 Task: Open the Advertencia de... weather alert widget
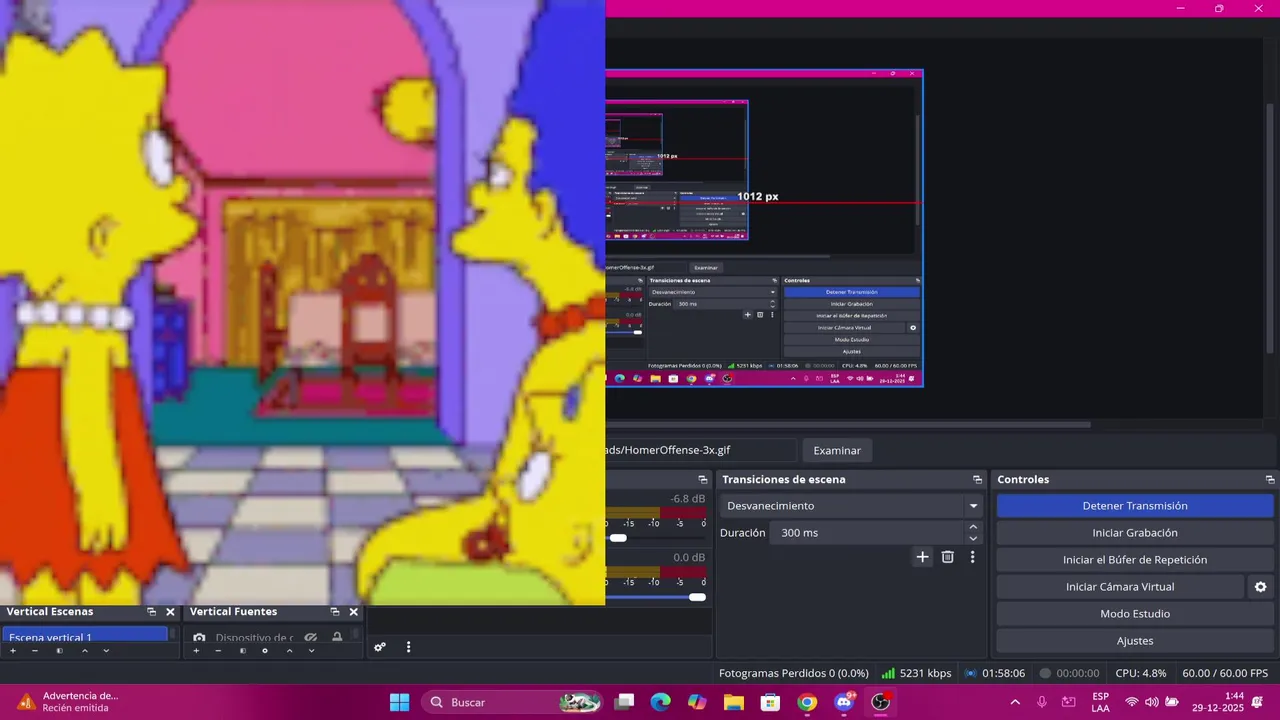(68, 702)
